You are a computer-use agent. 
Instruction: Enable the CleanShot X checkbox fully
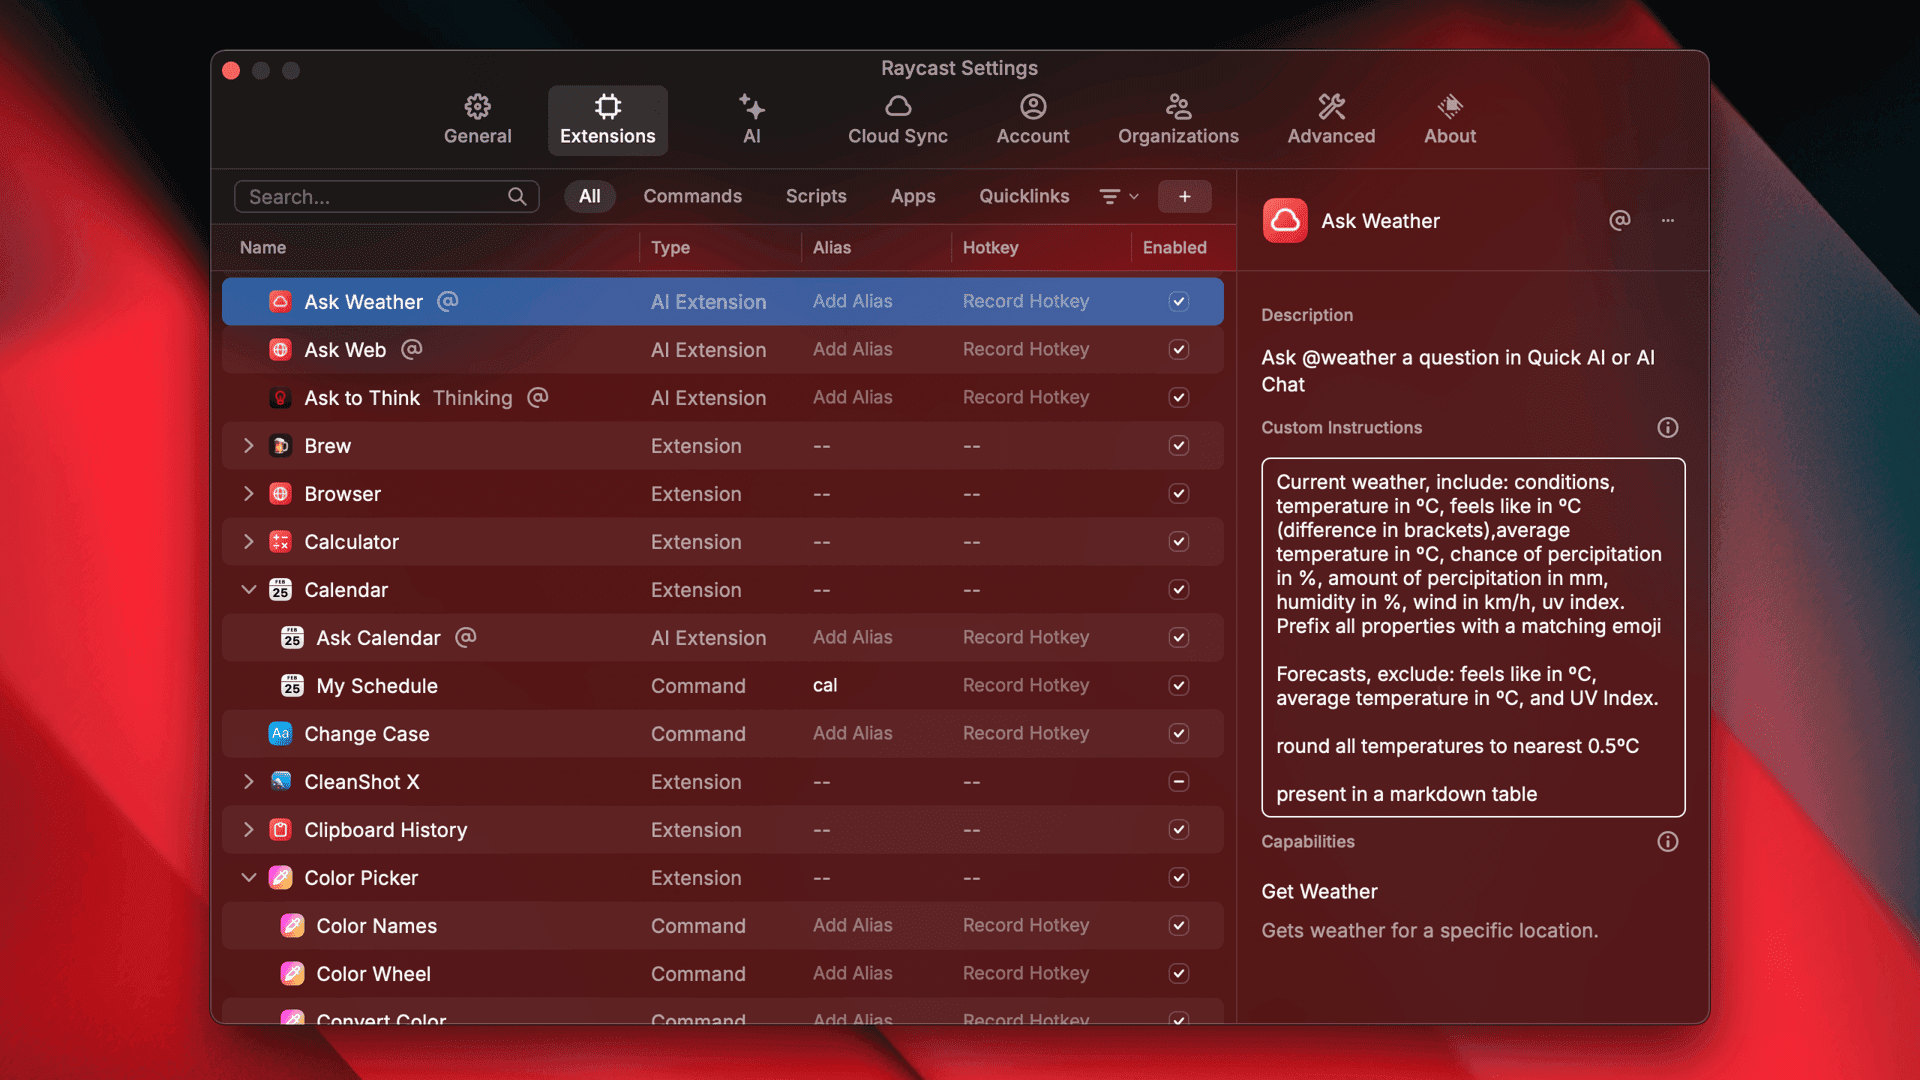1178,781
